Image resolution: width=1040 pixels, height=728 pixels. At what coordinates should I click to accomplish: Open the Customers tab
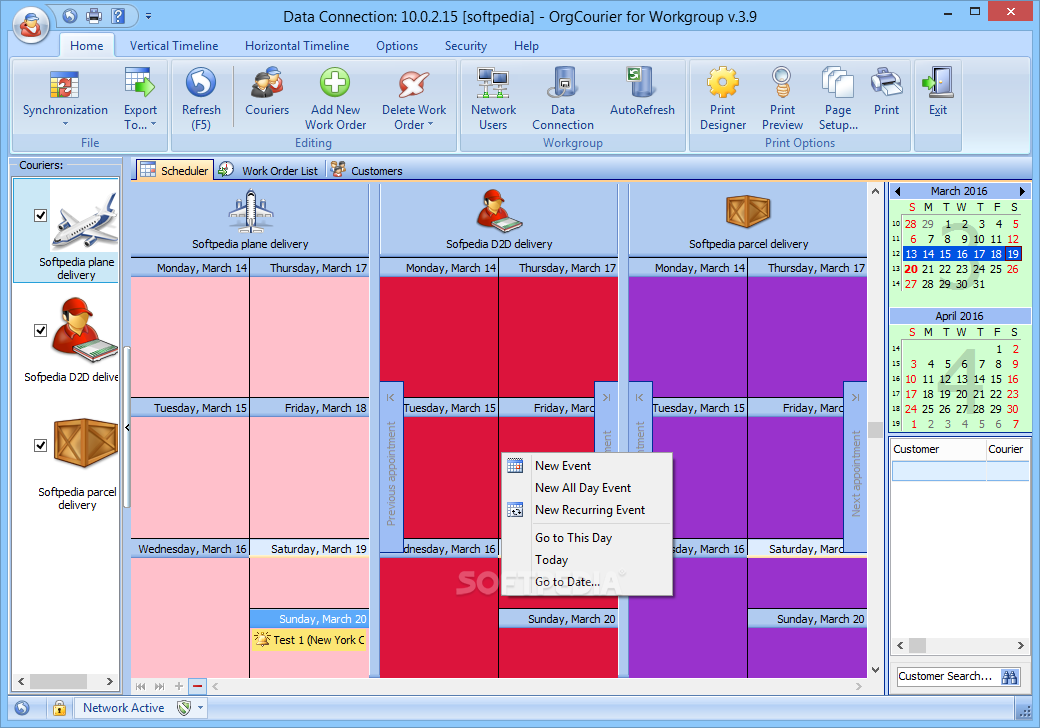click(367, 170)
